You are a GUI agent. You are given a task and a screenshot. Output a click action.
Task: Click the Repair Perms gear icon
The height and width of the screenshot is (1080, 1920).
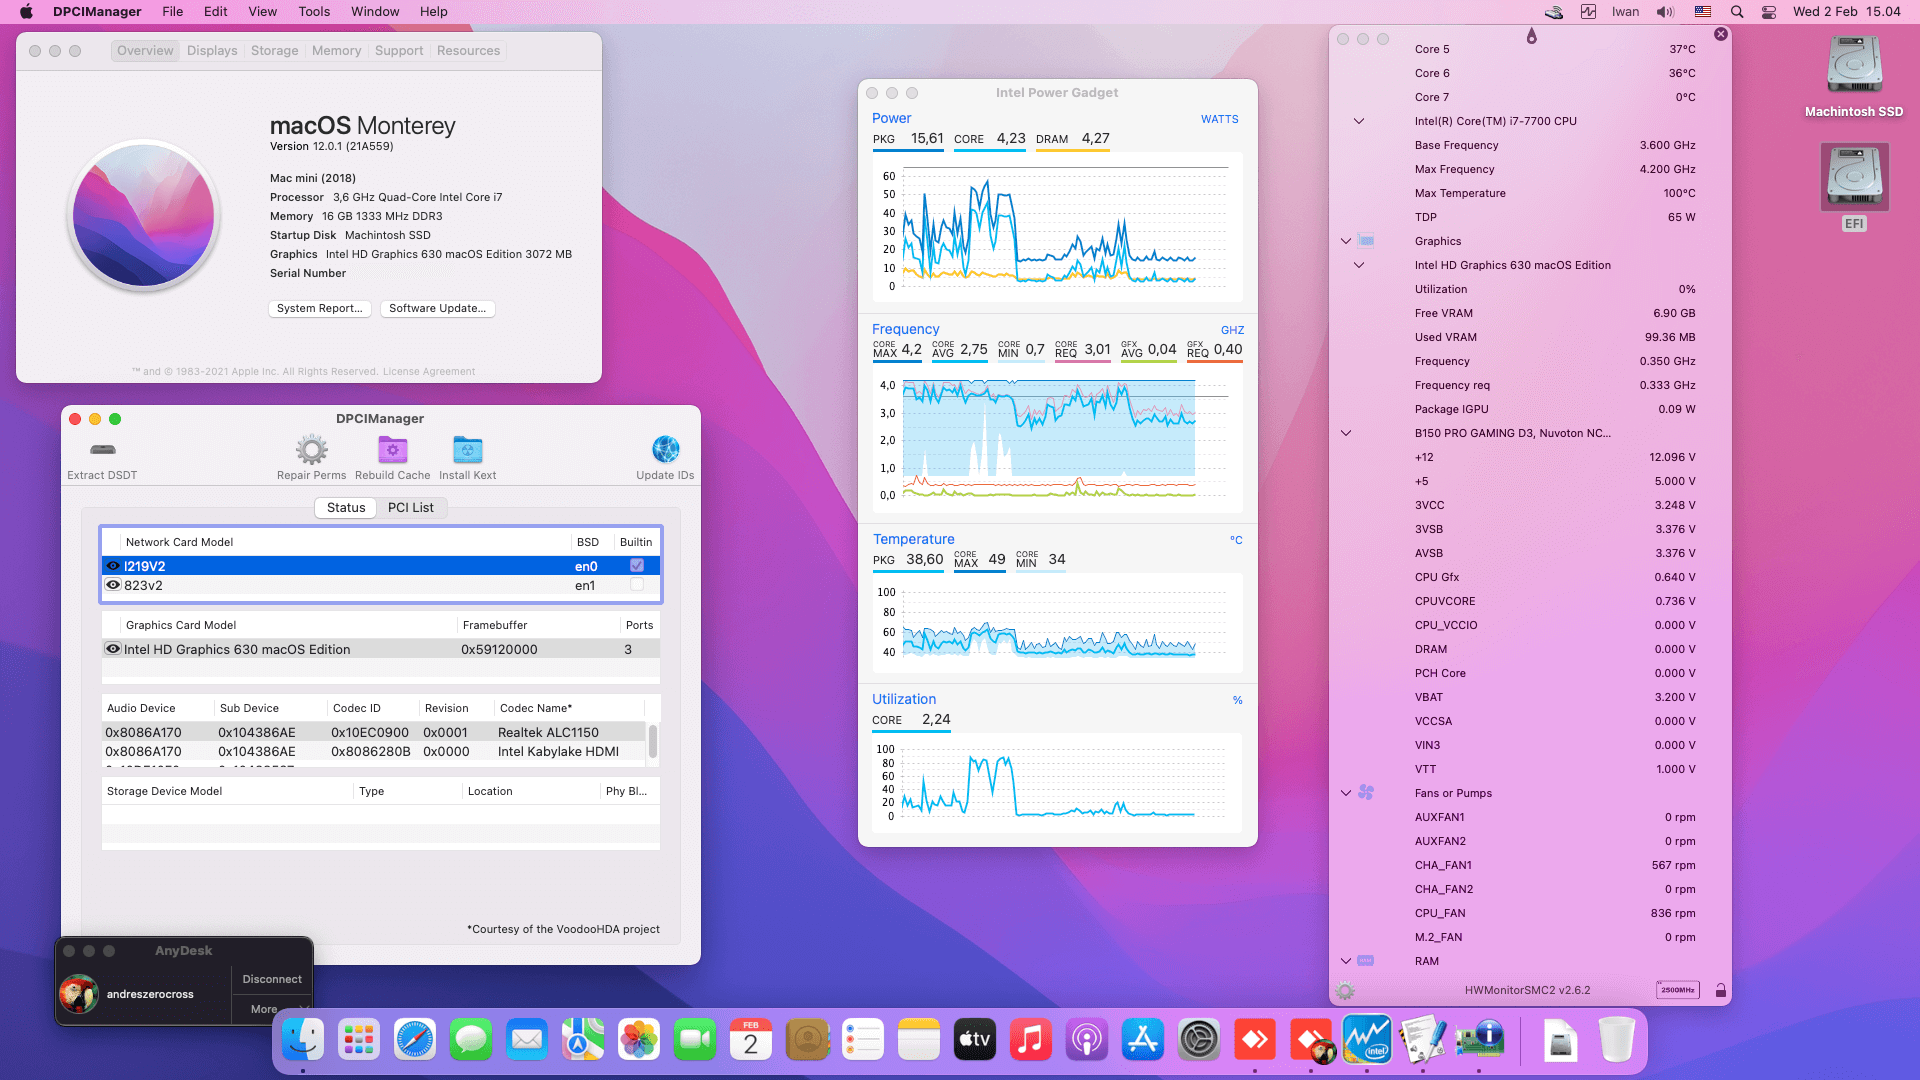pyautogui.click(x=311, y=450)
